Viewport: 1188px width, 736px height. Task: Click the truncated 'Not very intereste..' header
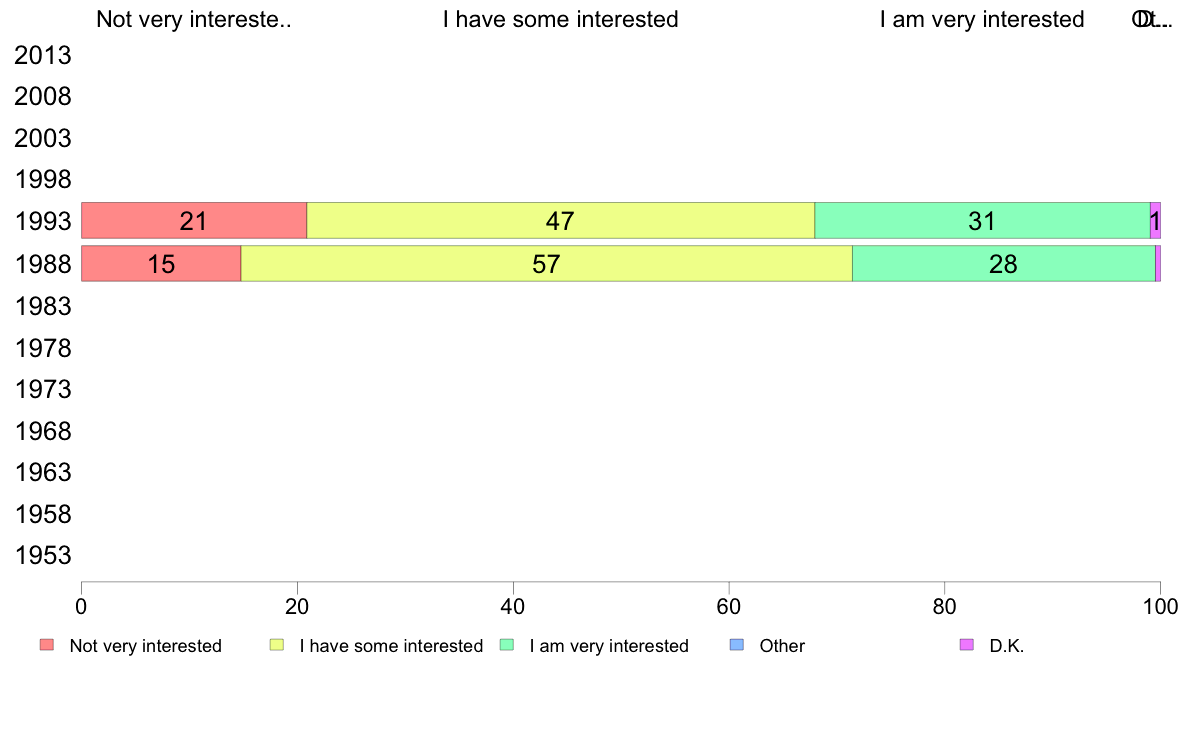[x=194, y=19]
